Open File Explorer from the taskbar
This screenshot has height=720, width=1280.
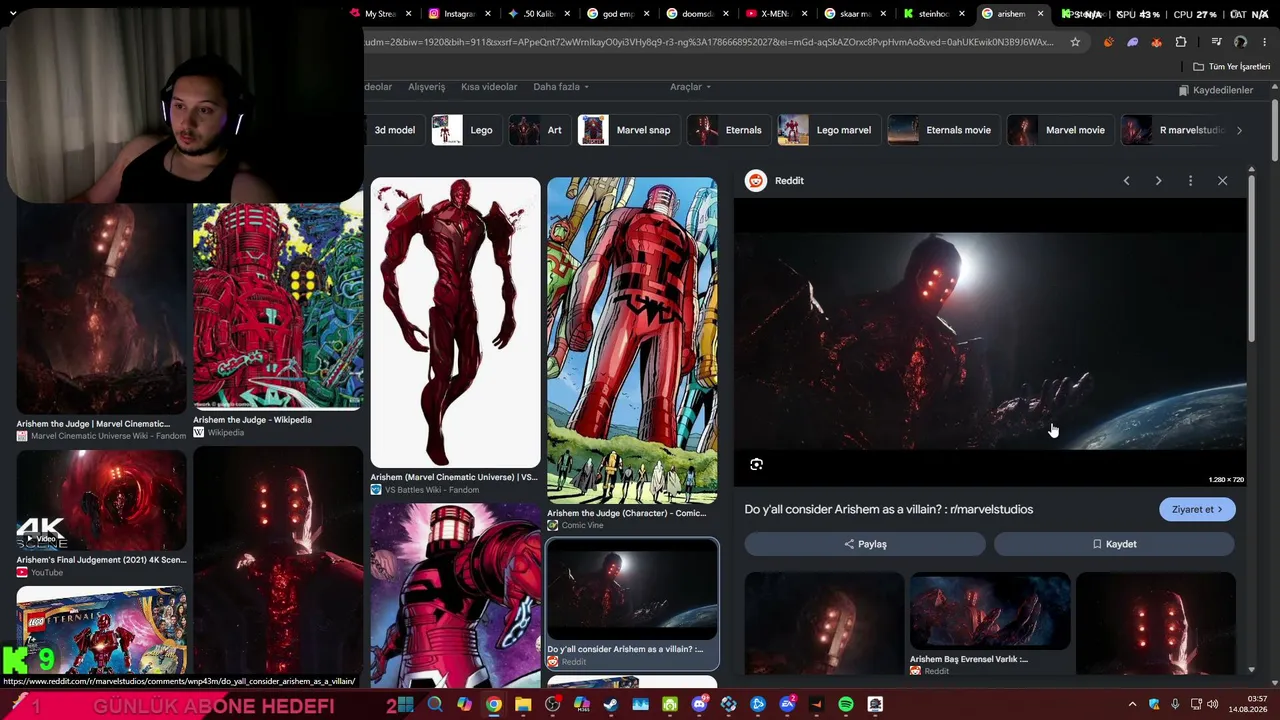[523, 705]
